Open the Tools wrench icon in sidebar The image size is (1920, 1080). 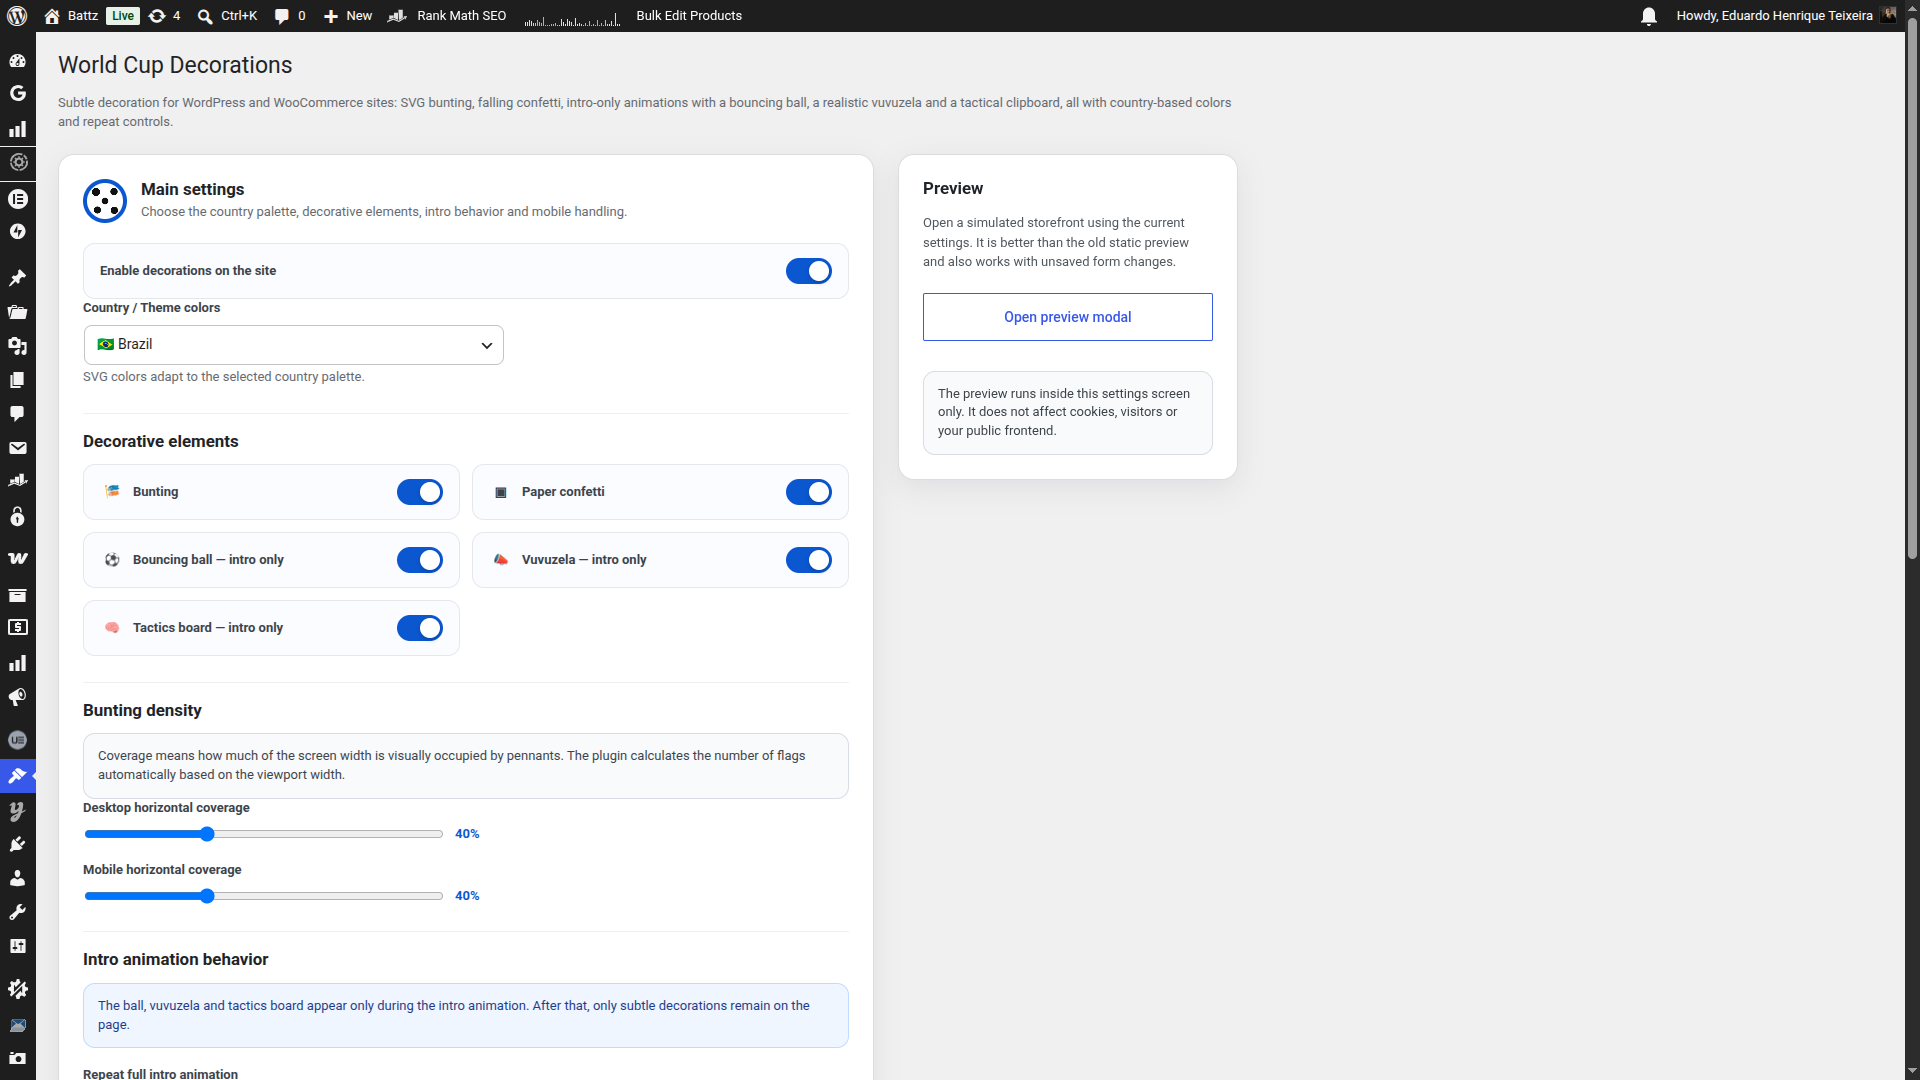[17, 912]
